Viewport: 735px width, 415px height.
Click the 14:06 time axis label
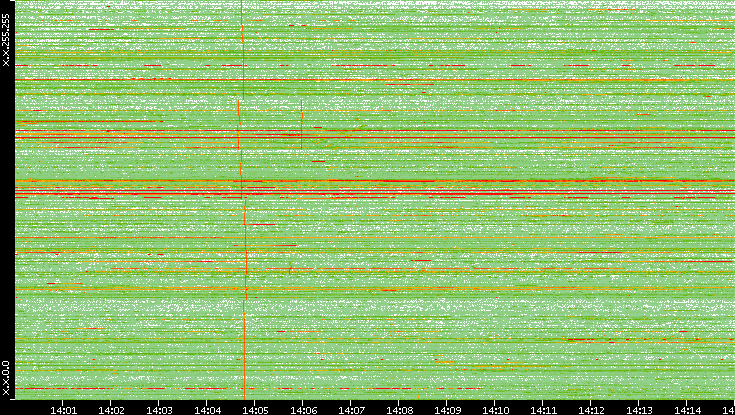tap(303, 410)
